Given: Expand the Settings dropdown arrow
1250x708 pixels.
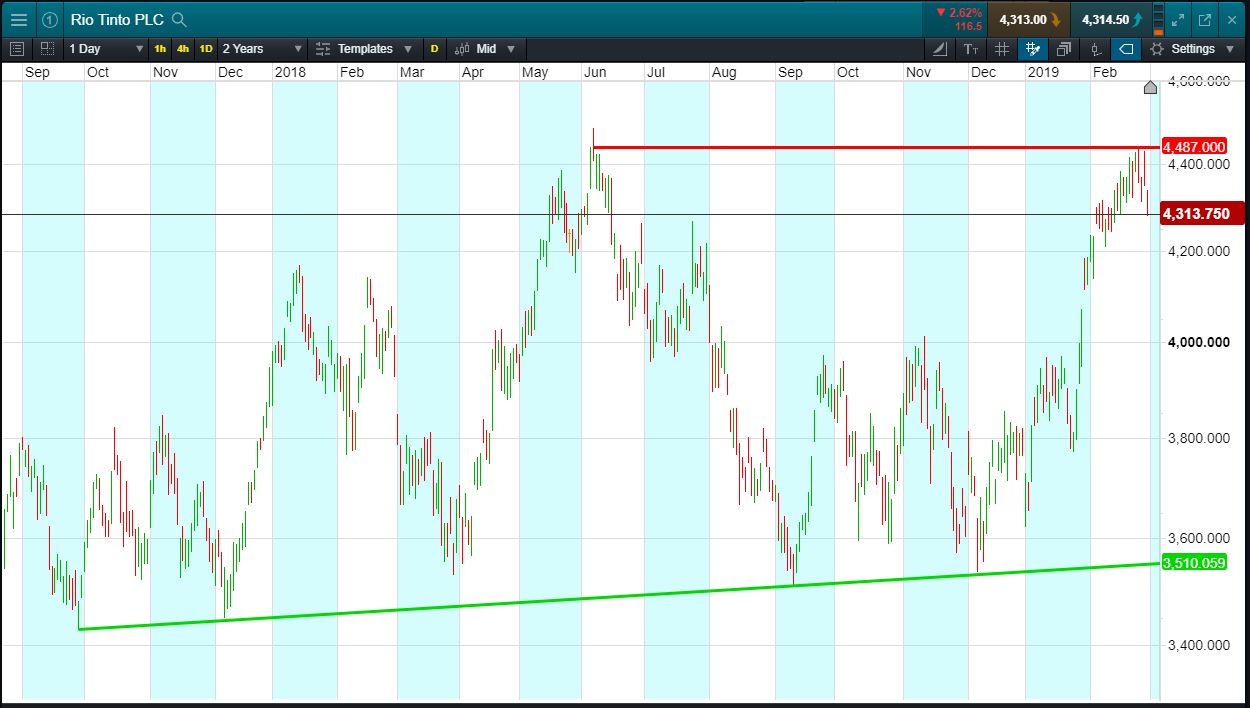Looking at the screenshot, I should (x=1229, y=48).
